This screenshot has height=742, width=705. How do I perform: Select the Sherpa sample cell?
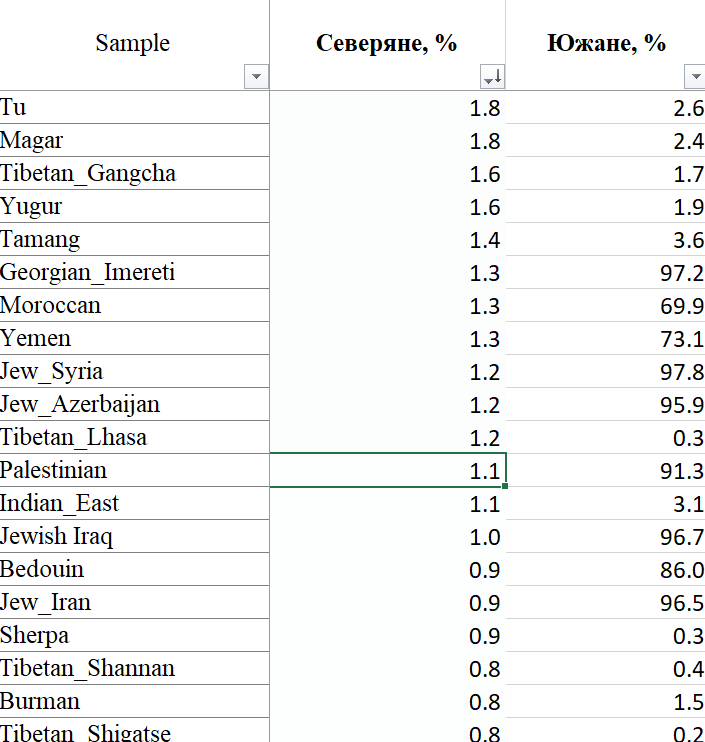[134, 635]
